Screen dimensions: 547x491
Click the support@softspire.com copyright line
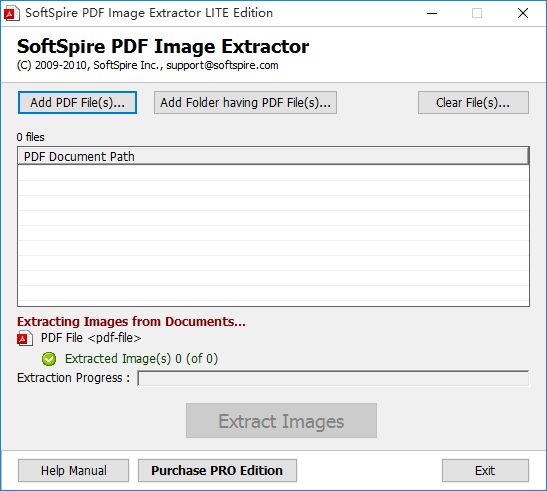point(148,65)
